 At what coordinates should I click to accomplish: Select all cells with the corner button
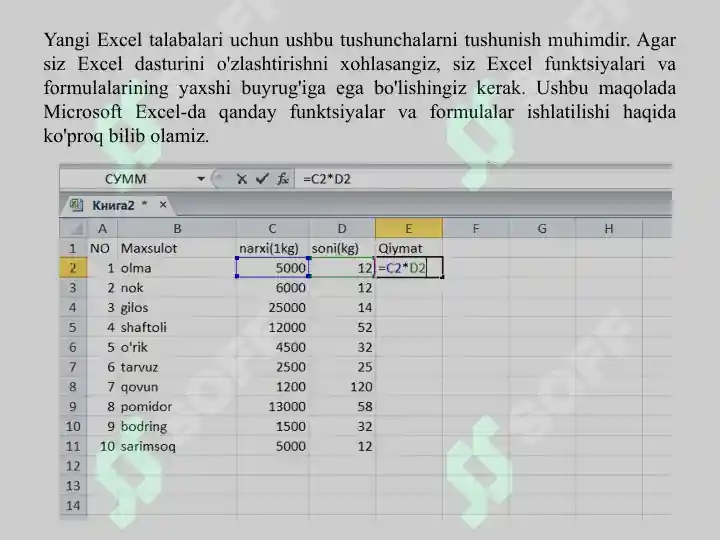tap(73, 228)
